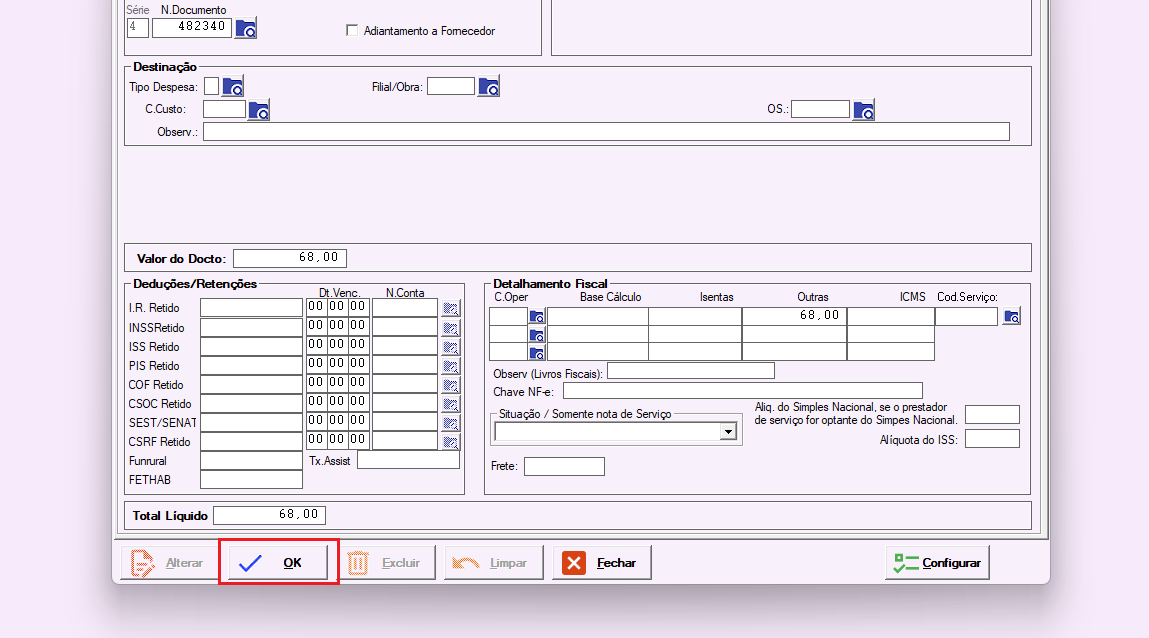The height and width of the screenshot is (638, 1149).
Task: Open the I.R. Retido account lookup icon
Action: [451, 308]
